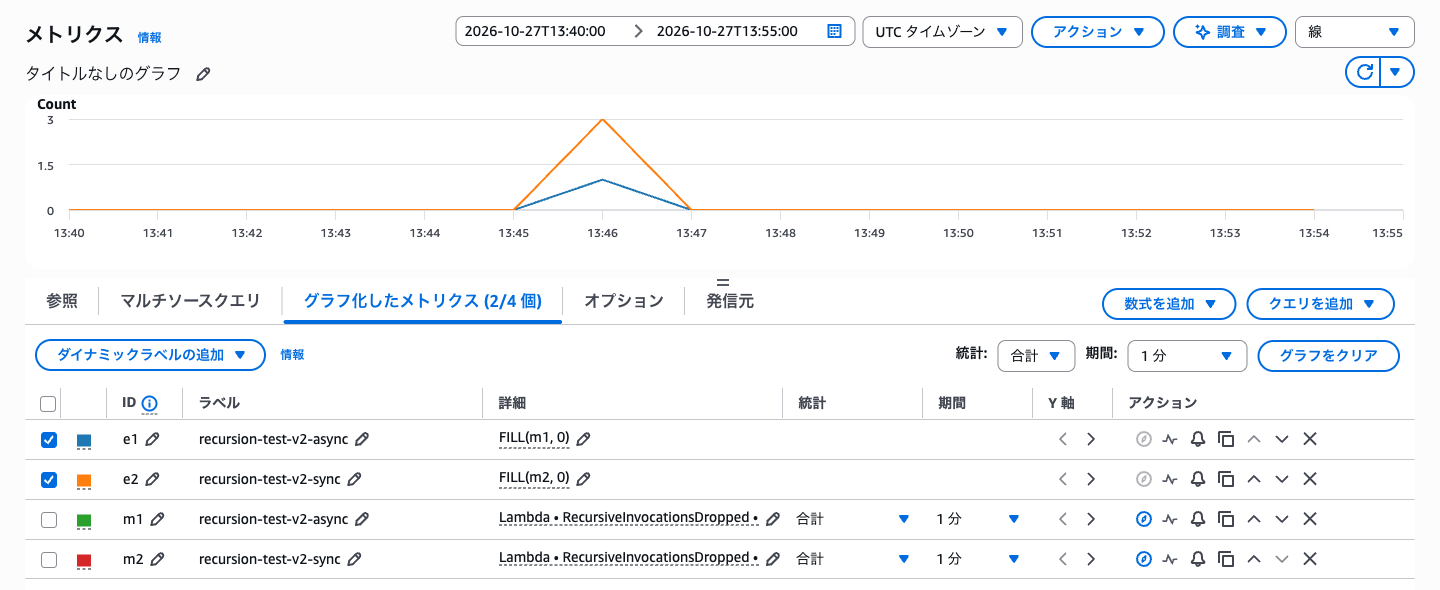
Task: Switch to the 参照 tab
Action: pos(62,300)
